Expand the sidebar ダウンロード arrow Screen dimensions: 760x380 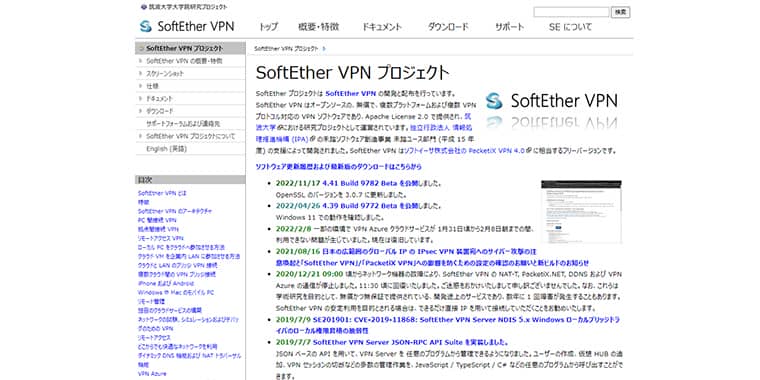click(x=141, y=111)
